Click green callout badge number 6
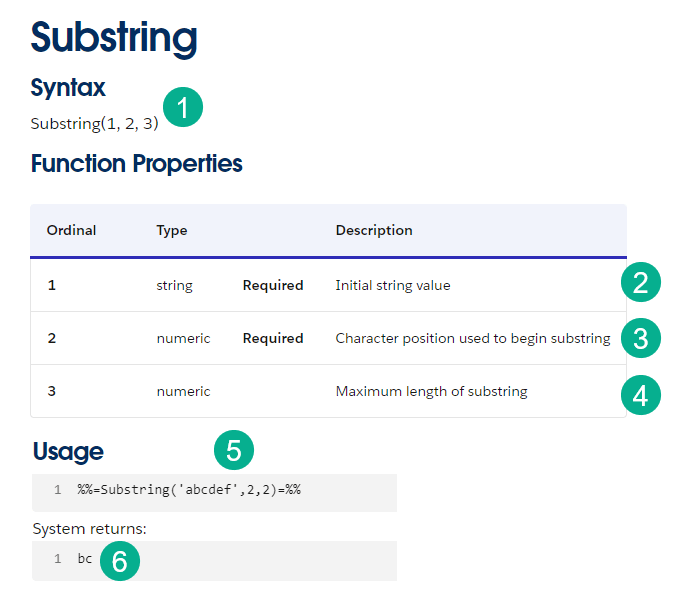Viewport: 680px width, 594px height. point(120,560)
